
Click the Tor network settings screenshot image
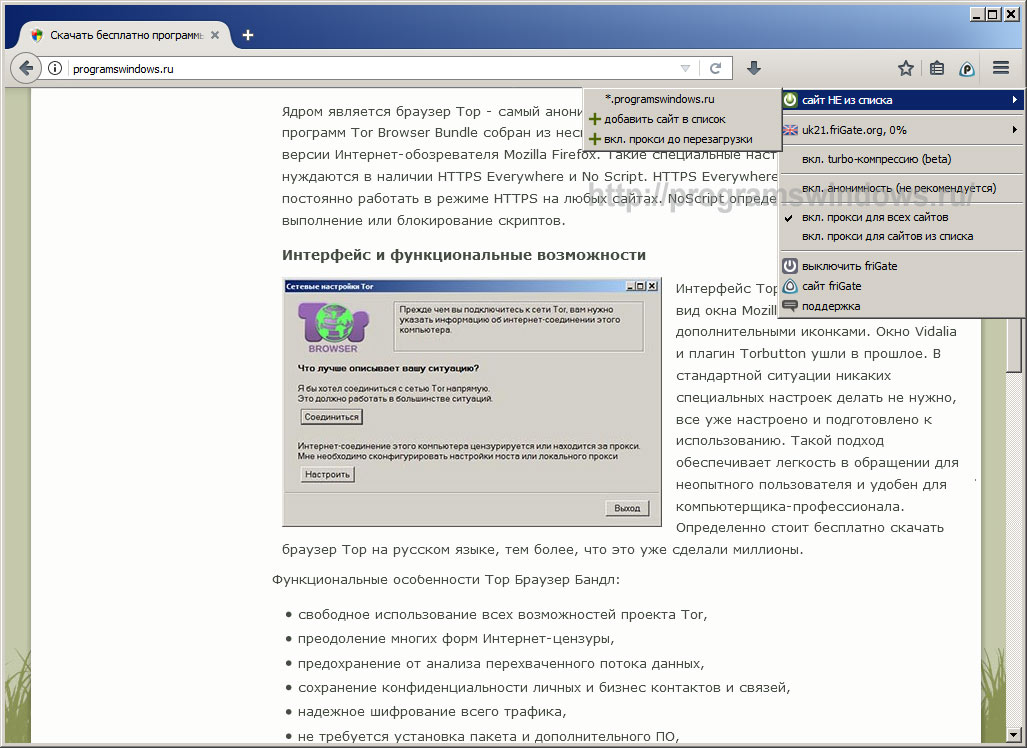(472, 402)
